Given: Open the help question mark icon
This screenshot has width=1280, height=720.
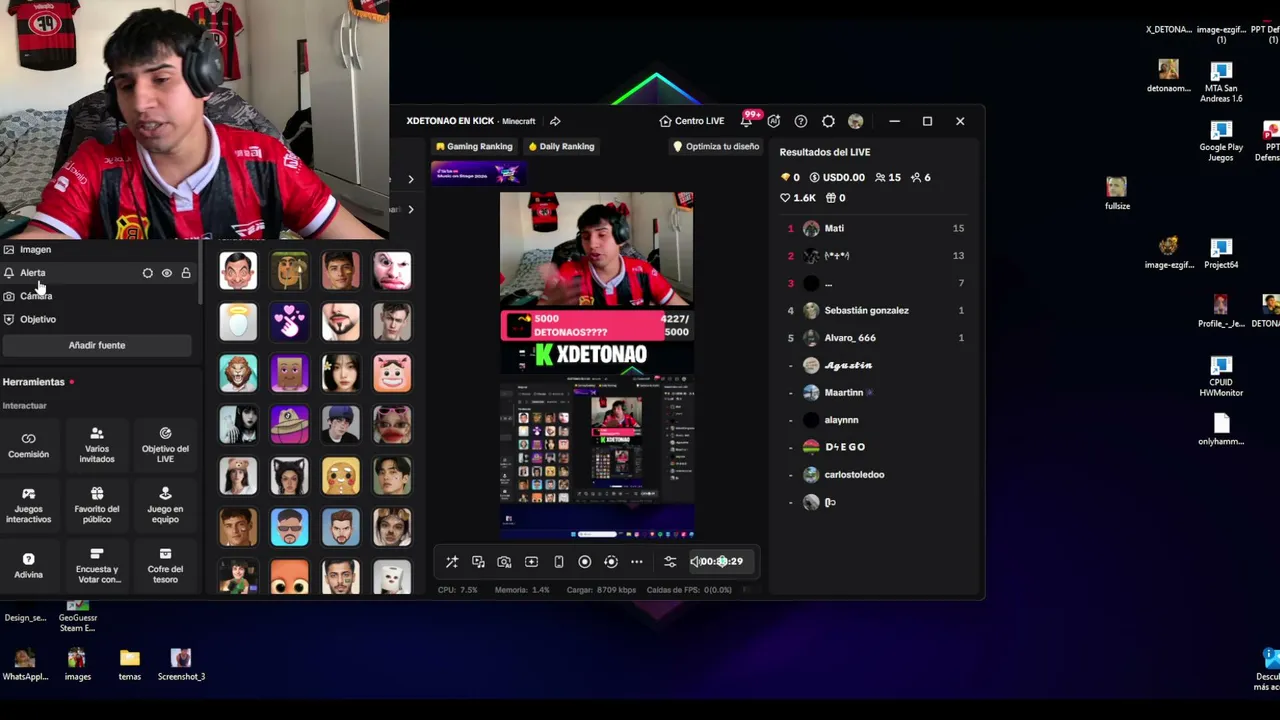Looking at the screenshot, I should [801, 121].
